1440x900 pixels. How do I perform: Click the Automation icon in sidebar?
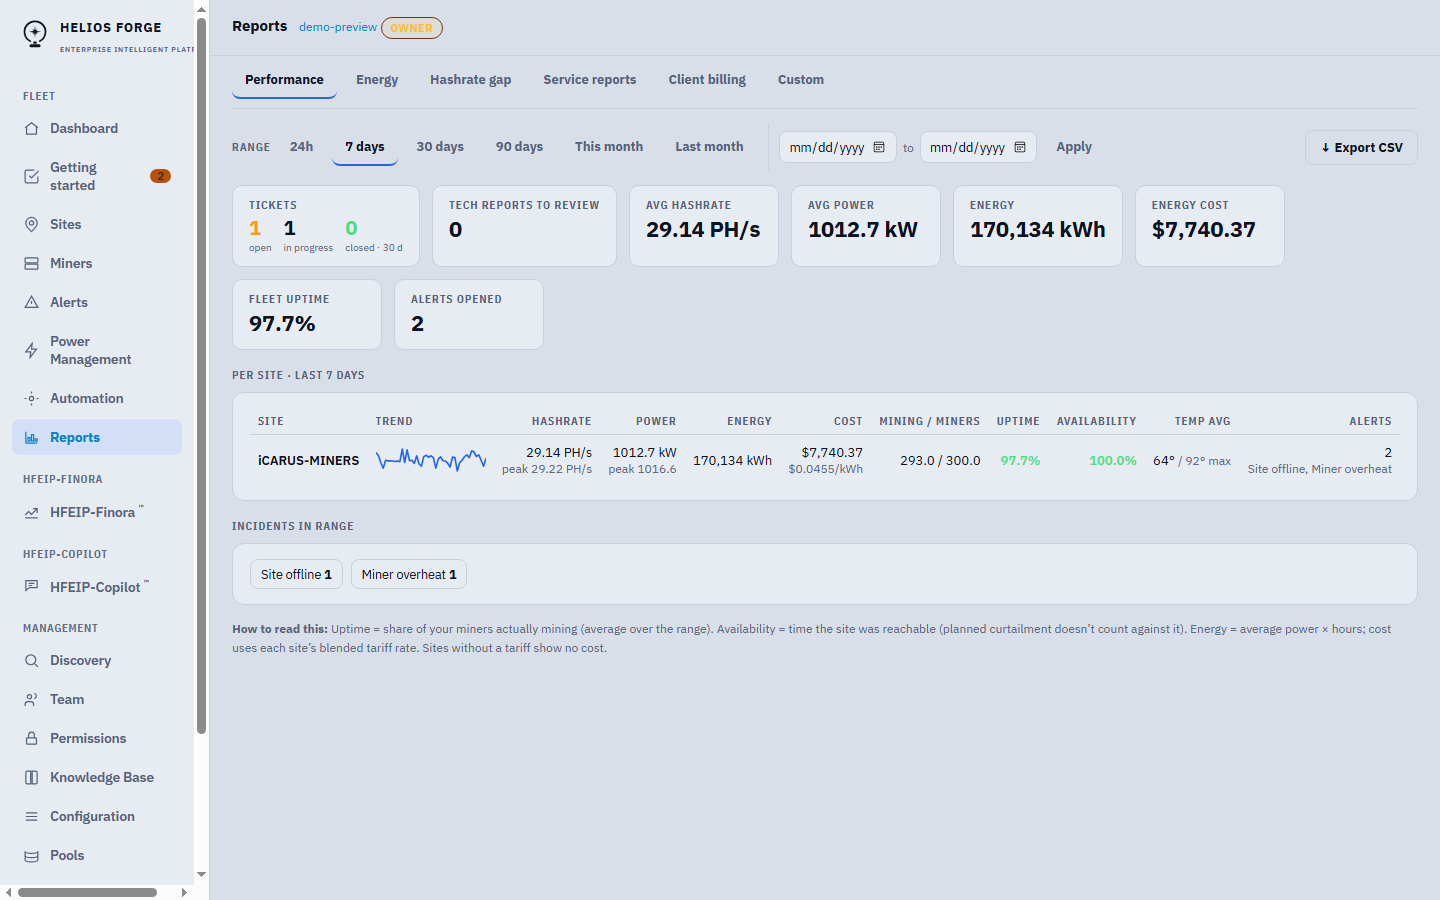point(31,398)
